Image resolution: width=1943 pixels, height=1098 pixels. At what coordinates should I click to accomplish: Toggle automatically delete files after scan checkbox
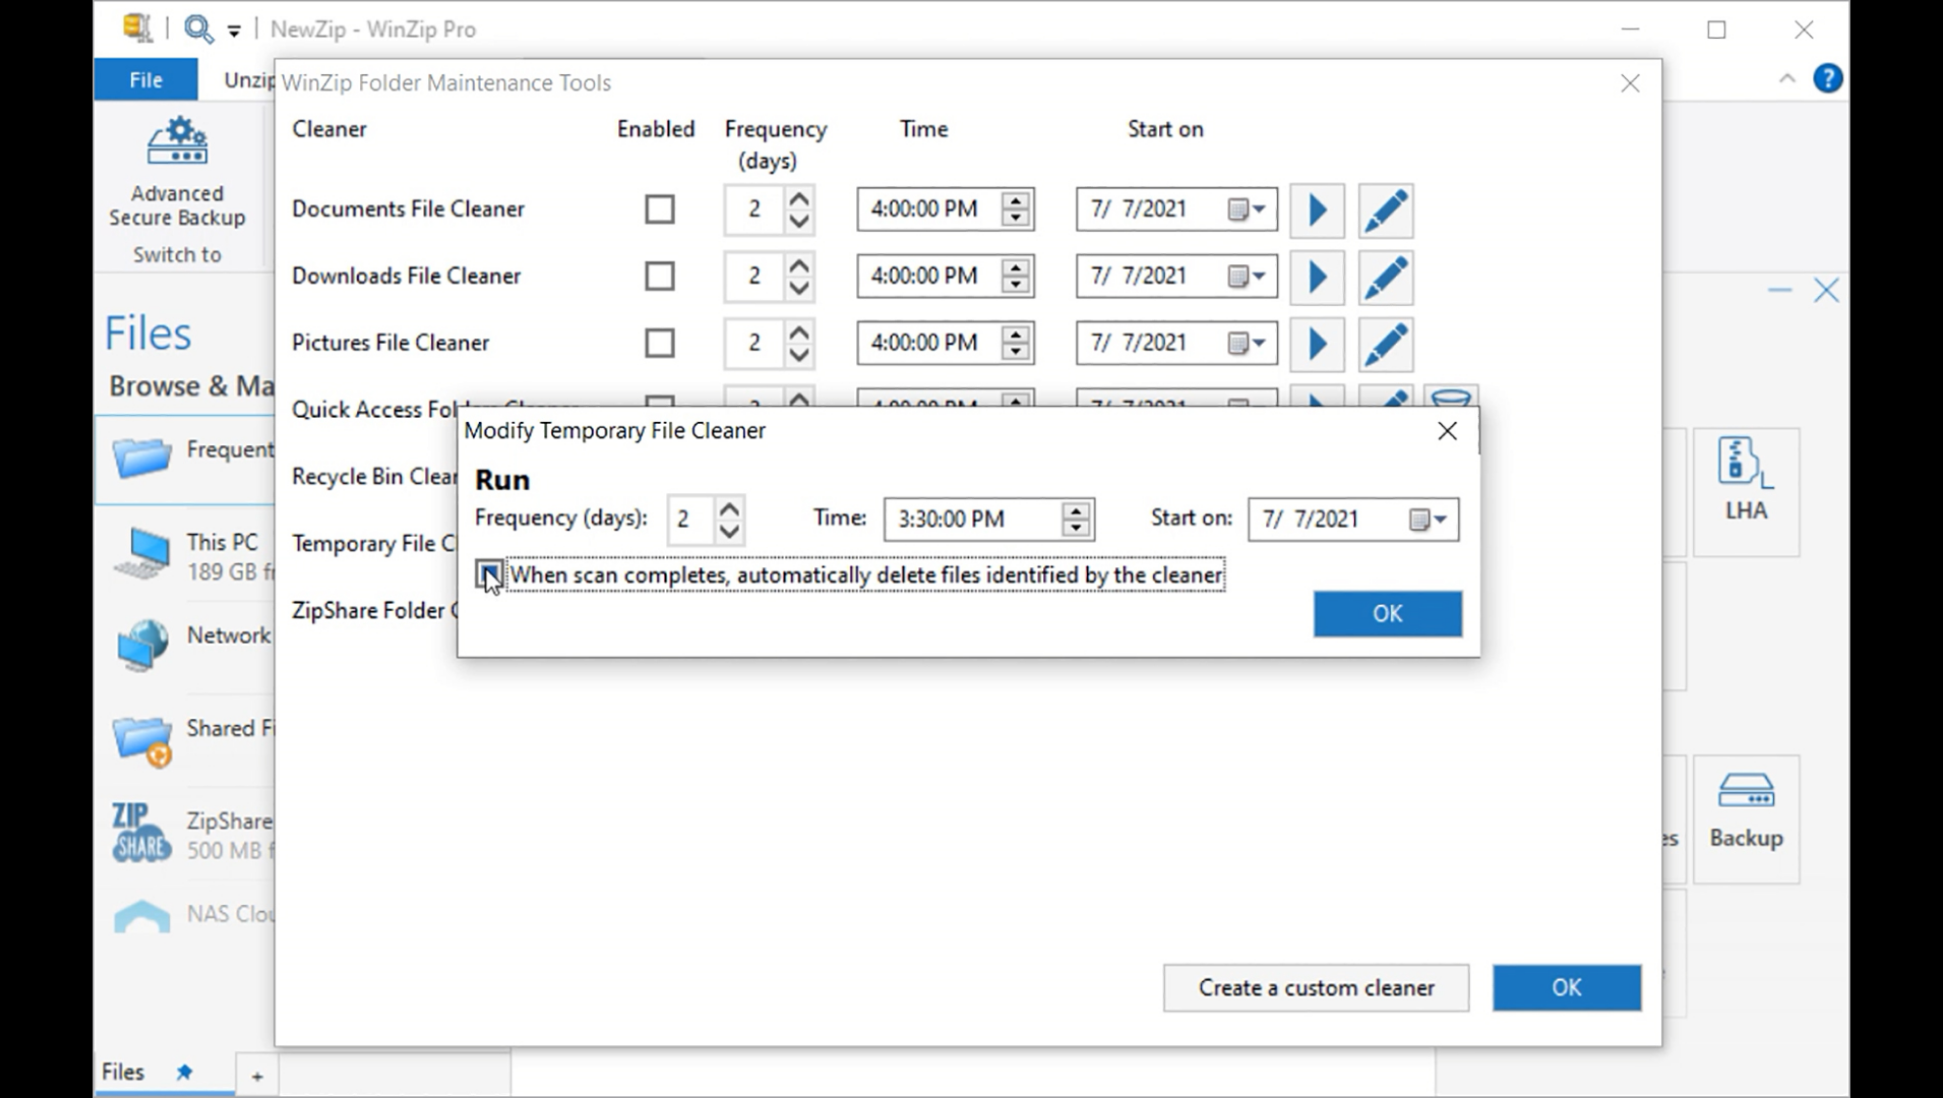coord(489,575)
